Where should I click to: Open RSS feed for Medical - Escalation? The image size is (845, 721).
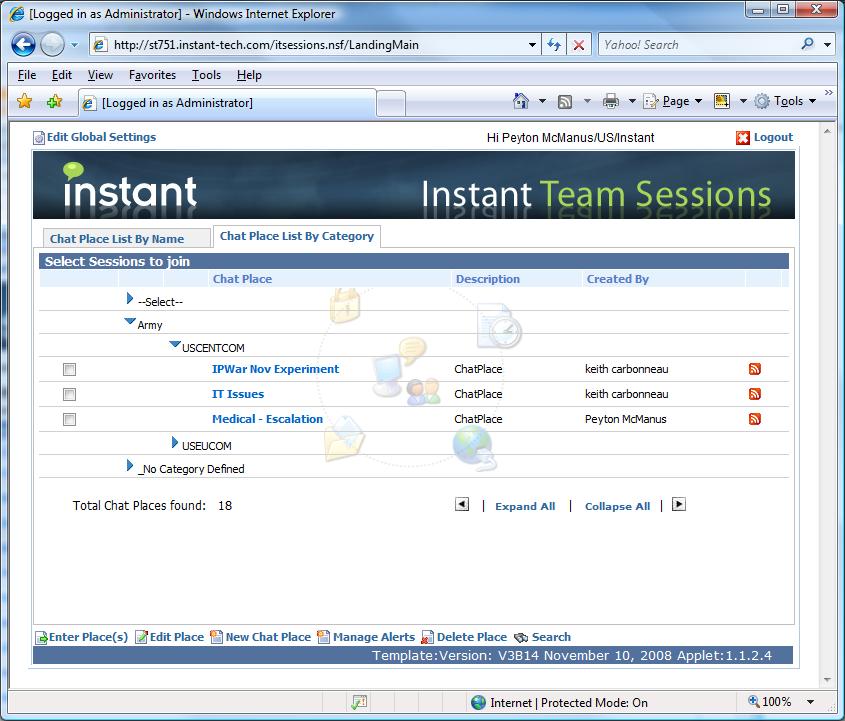click(754, 419)
